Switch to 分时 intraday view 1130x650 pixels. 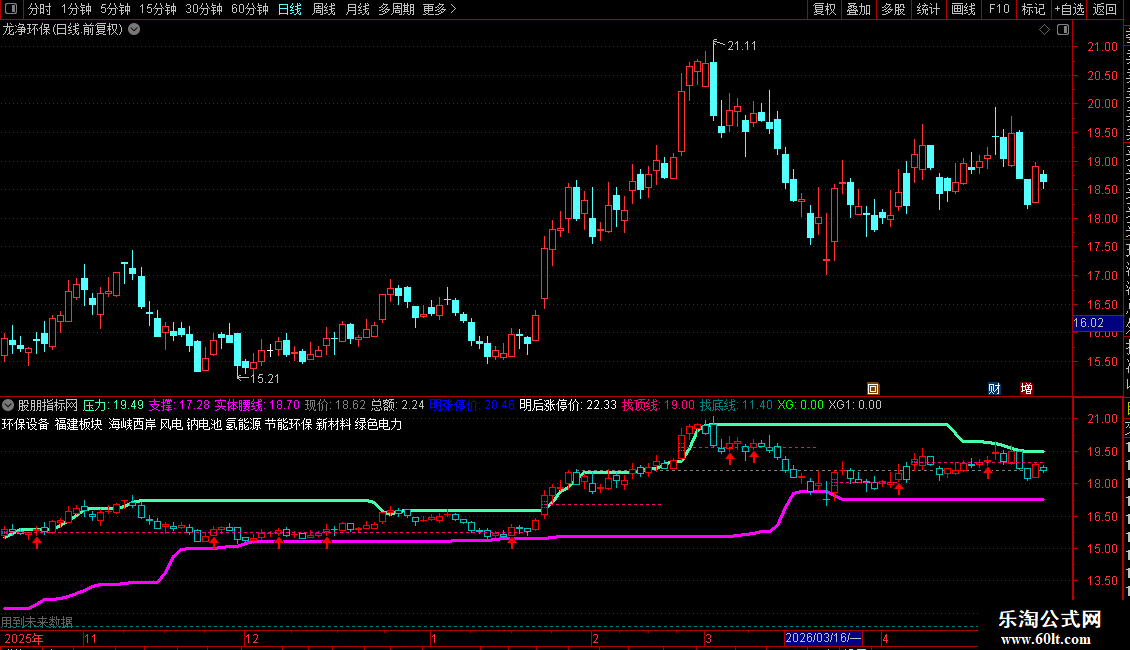tap(40, 9)
